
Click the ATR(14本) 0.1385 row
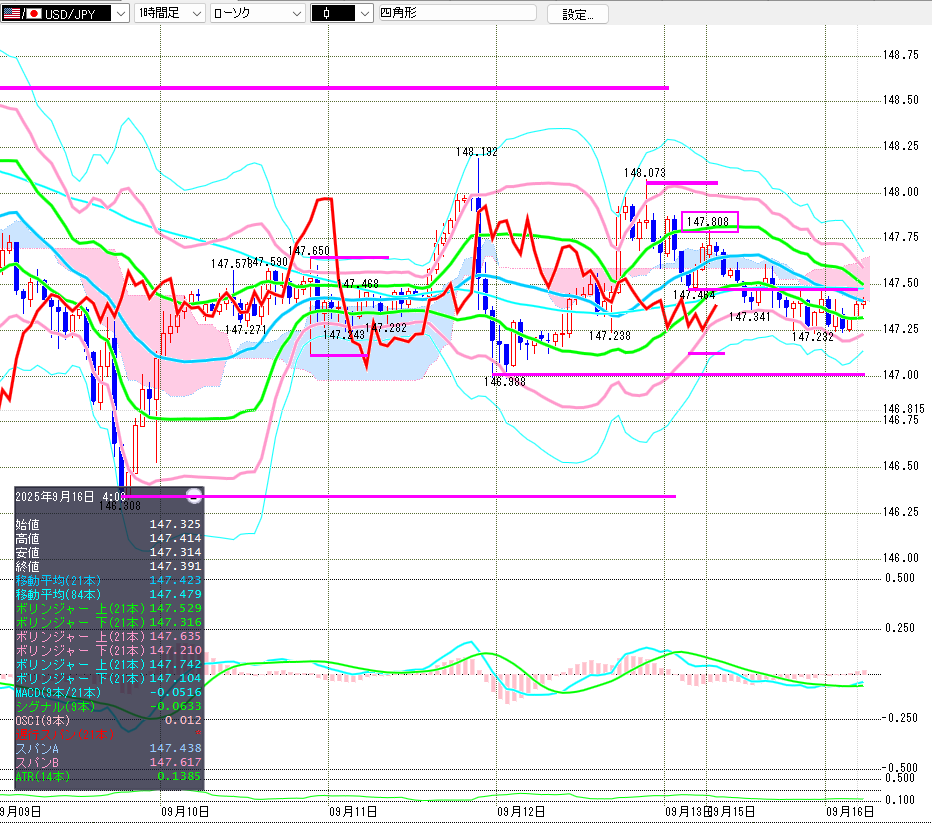(108, 776)
